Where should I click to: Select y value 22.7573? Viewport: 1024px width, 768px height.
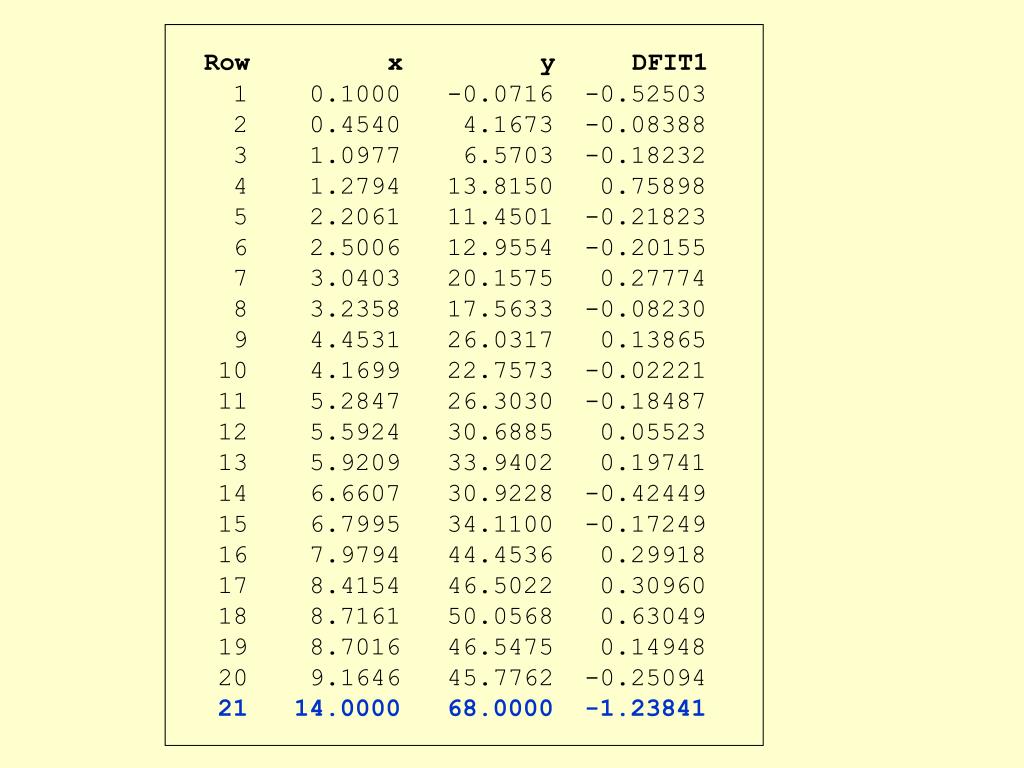(500, 370)
